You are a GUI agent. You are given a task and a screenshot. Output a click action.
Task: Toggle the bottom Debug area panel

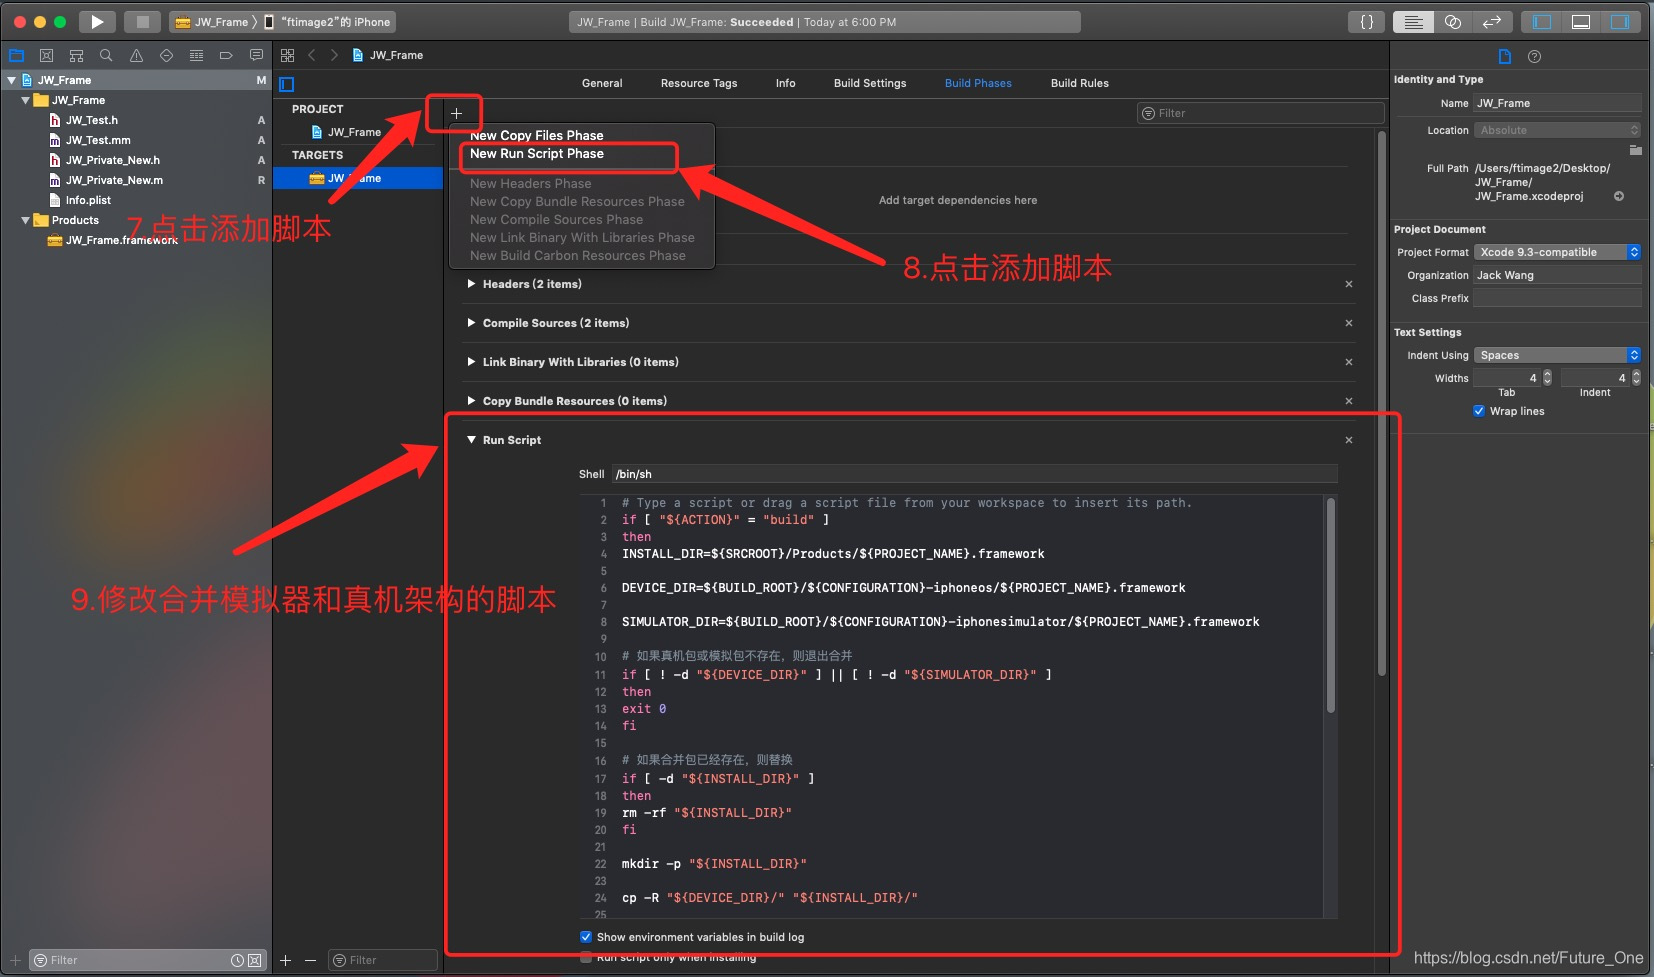point(1581,21)
